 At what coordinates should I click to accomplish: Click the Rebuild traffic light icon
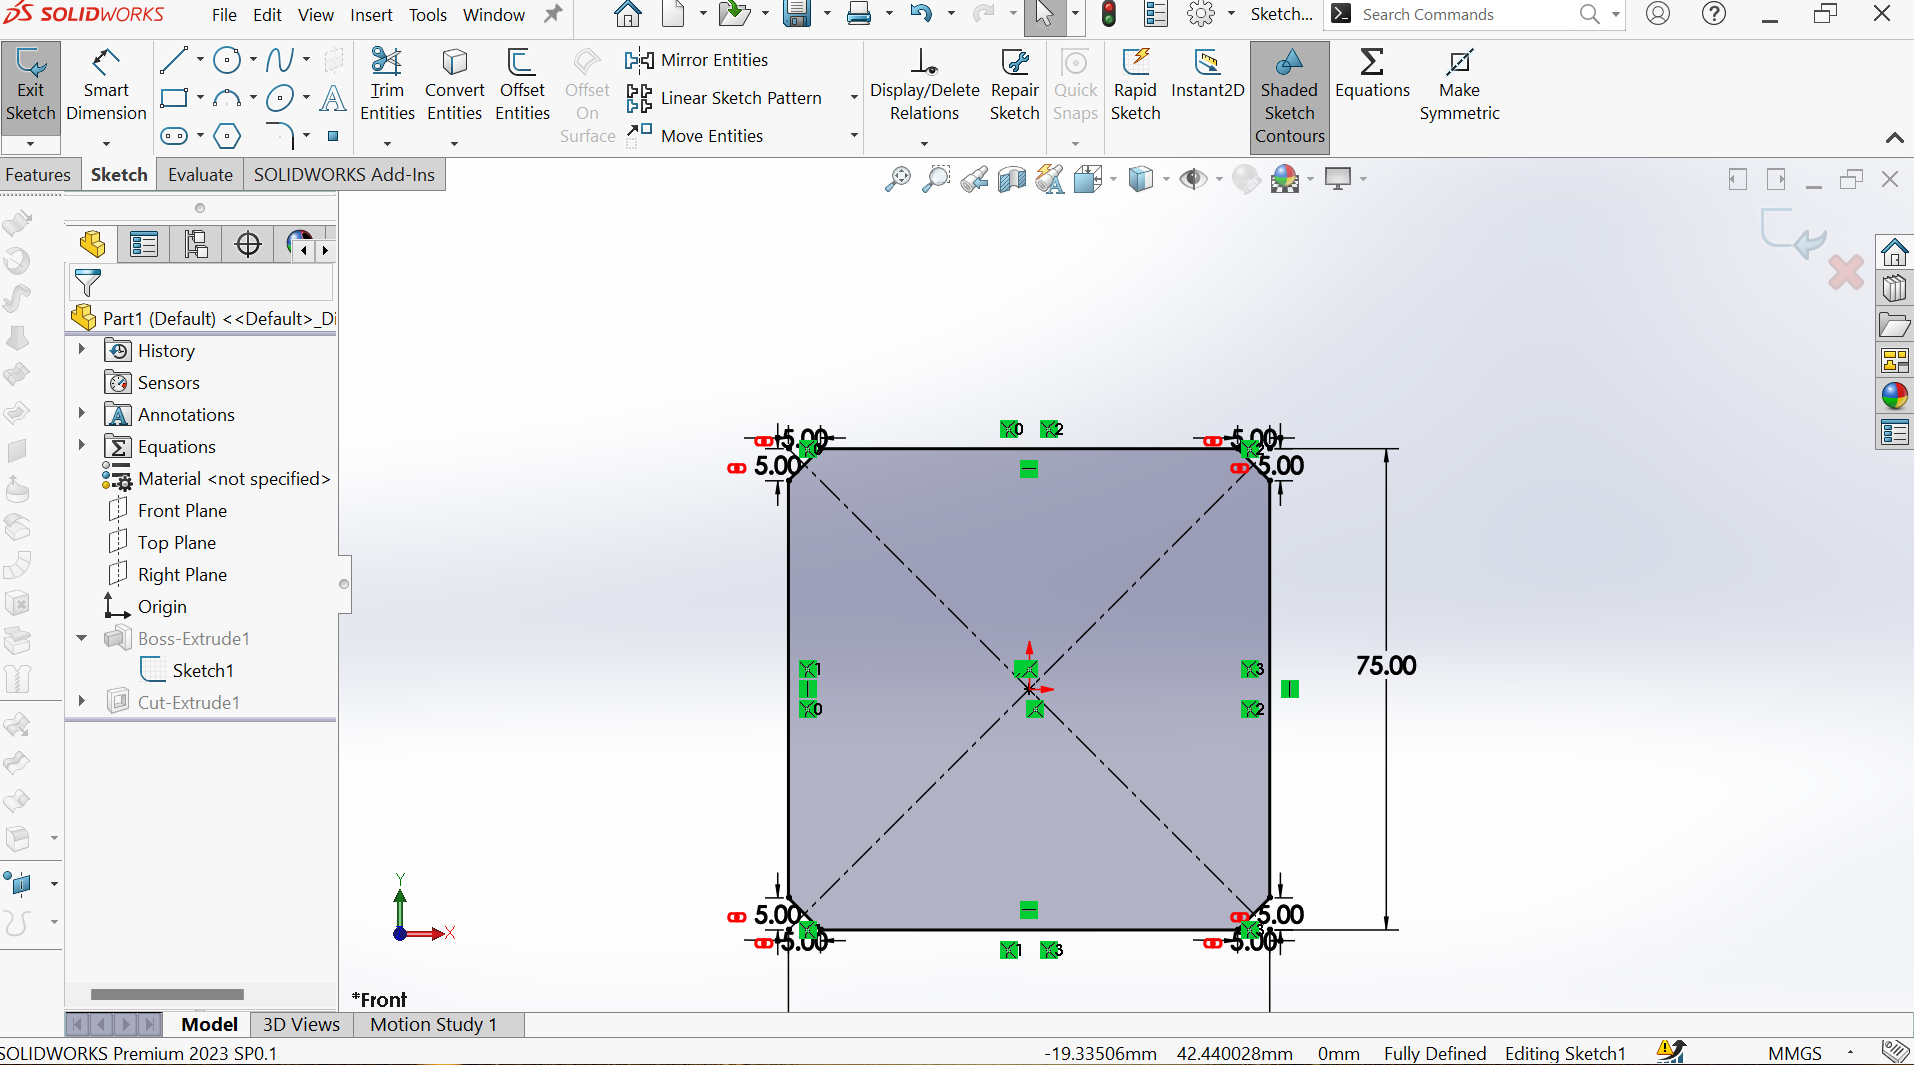pos(1108,14)
